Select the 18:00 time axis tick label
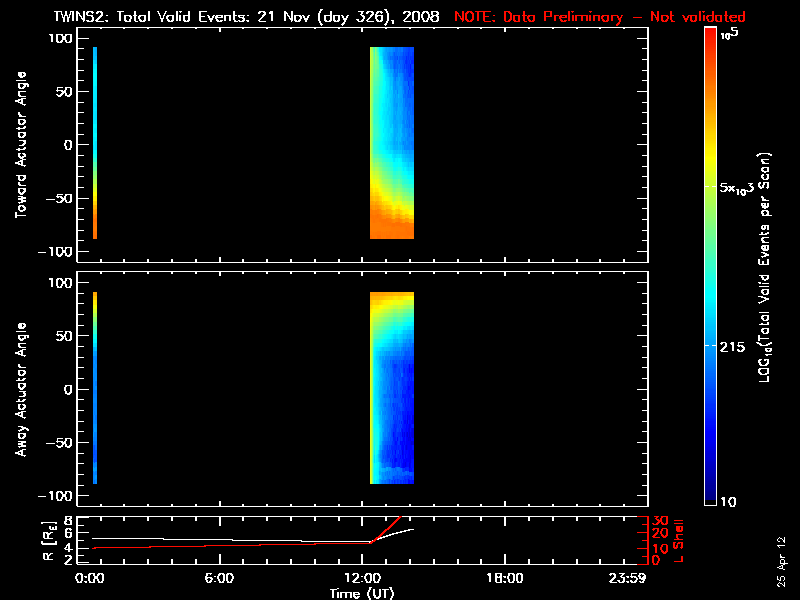Screen dimensions: 800x600 (x=504, y=578)
